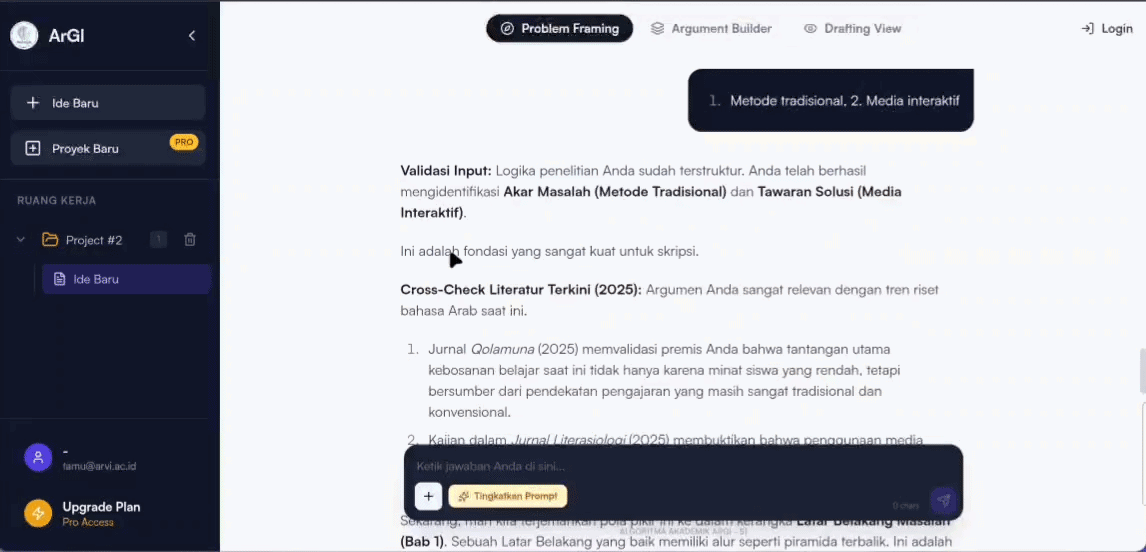Viewport: 1146px width, 552px height.
Task: Click the PRO badge
Action: tap(183, 142)
